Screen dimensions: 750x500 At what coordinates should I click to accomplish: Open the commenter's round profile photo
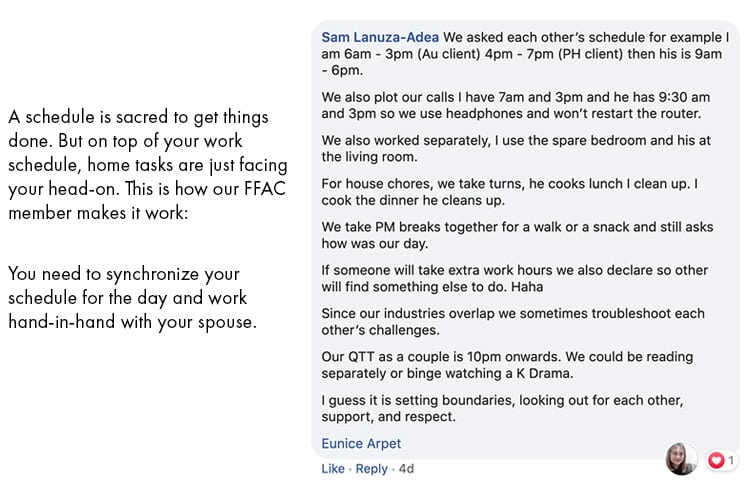pyautogui.click(x=681, y=458)
